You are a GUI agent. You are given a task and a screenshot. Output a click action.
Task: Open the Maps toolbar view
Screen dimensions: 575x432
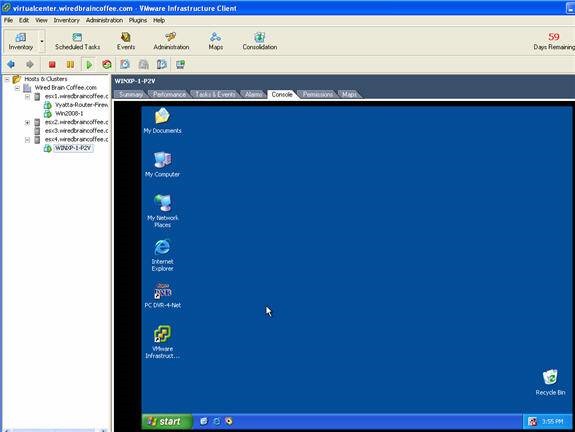point(216,41)
